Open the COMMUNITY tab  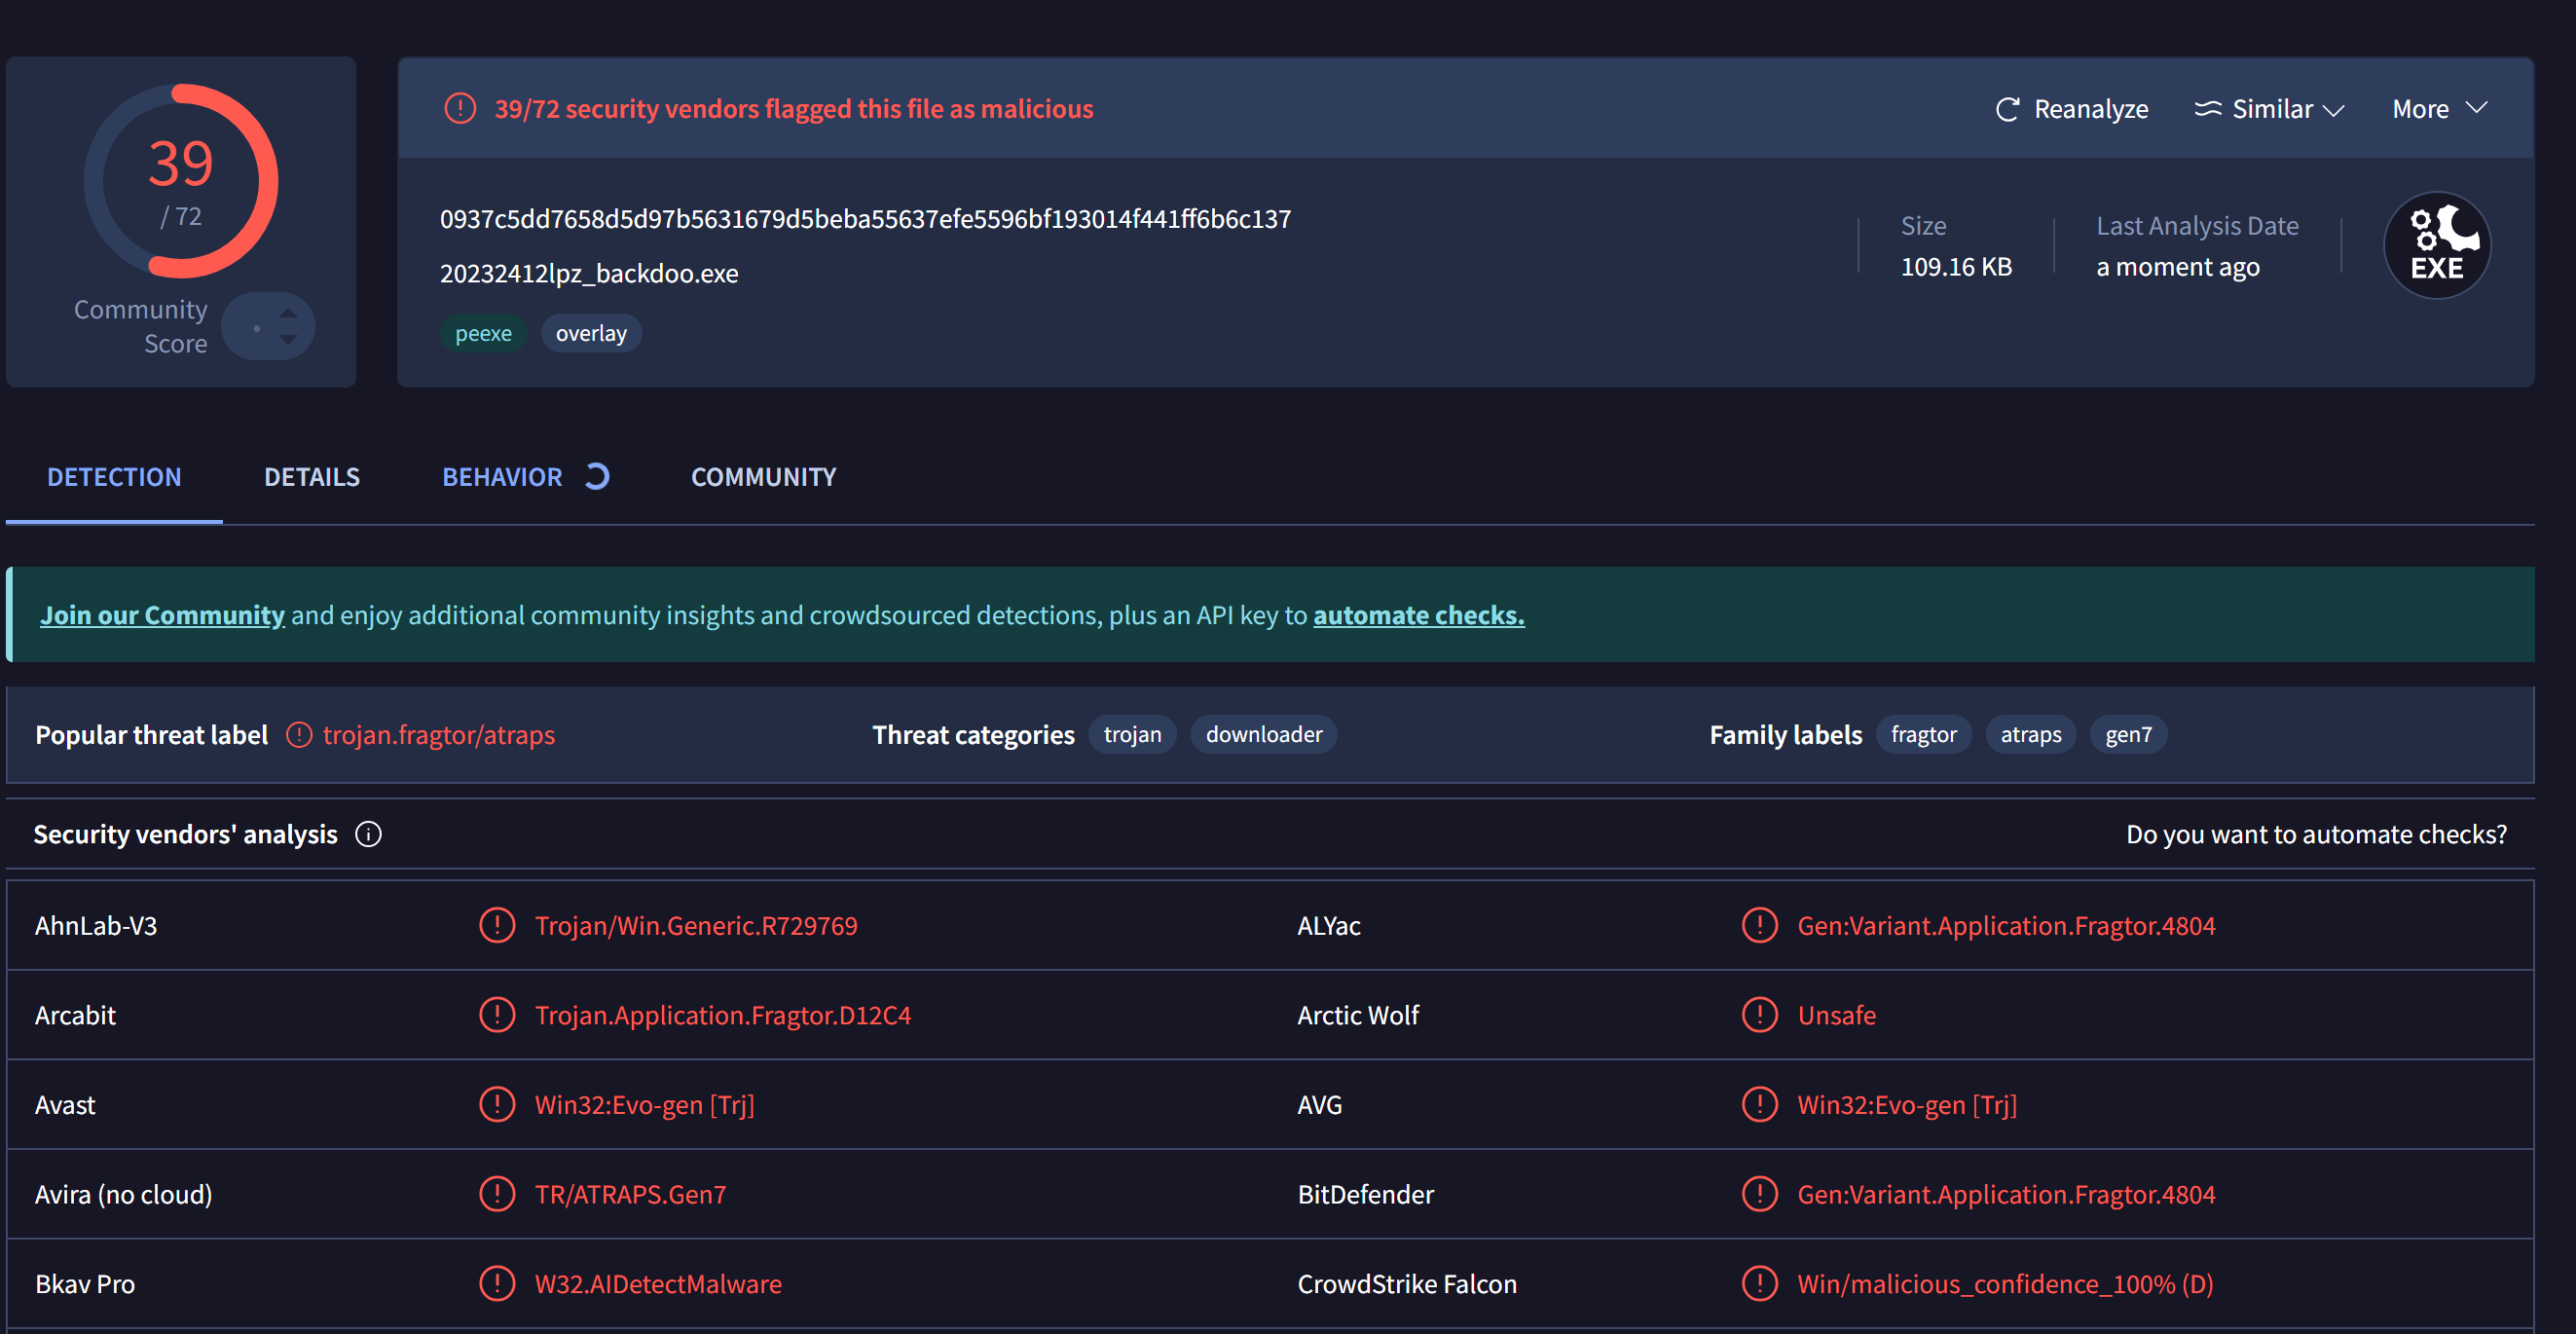coord(763,477)
